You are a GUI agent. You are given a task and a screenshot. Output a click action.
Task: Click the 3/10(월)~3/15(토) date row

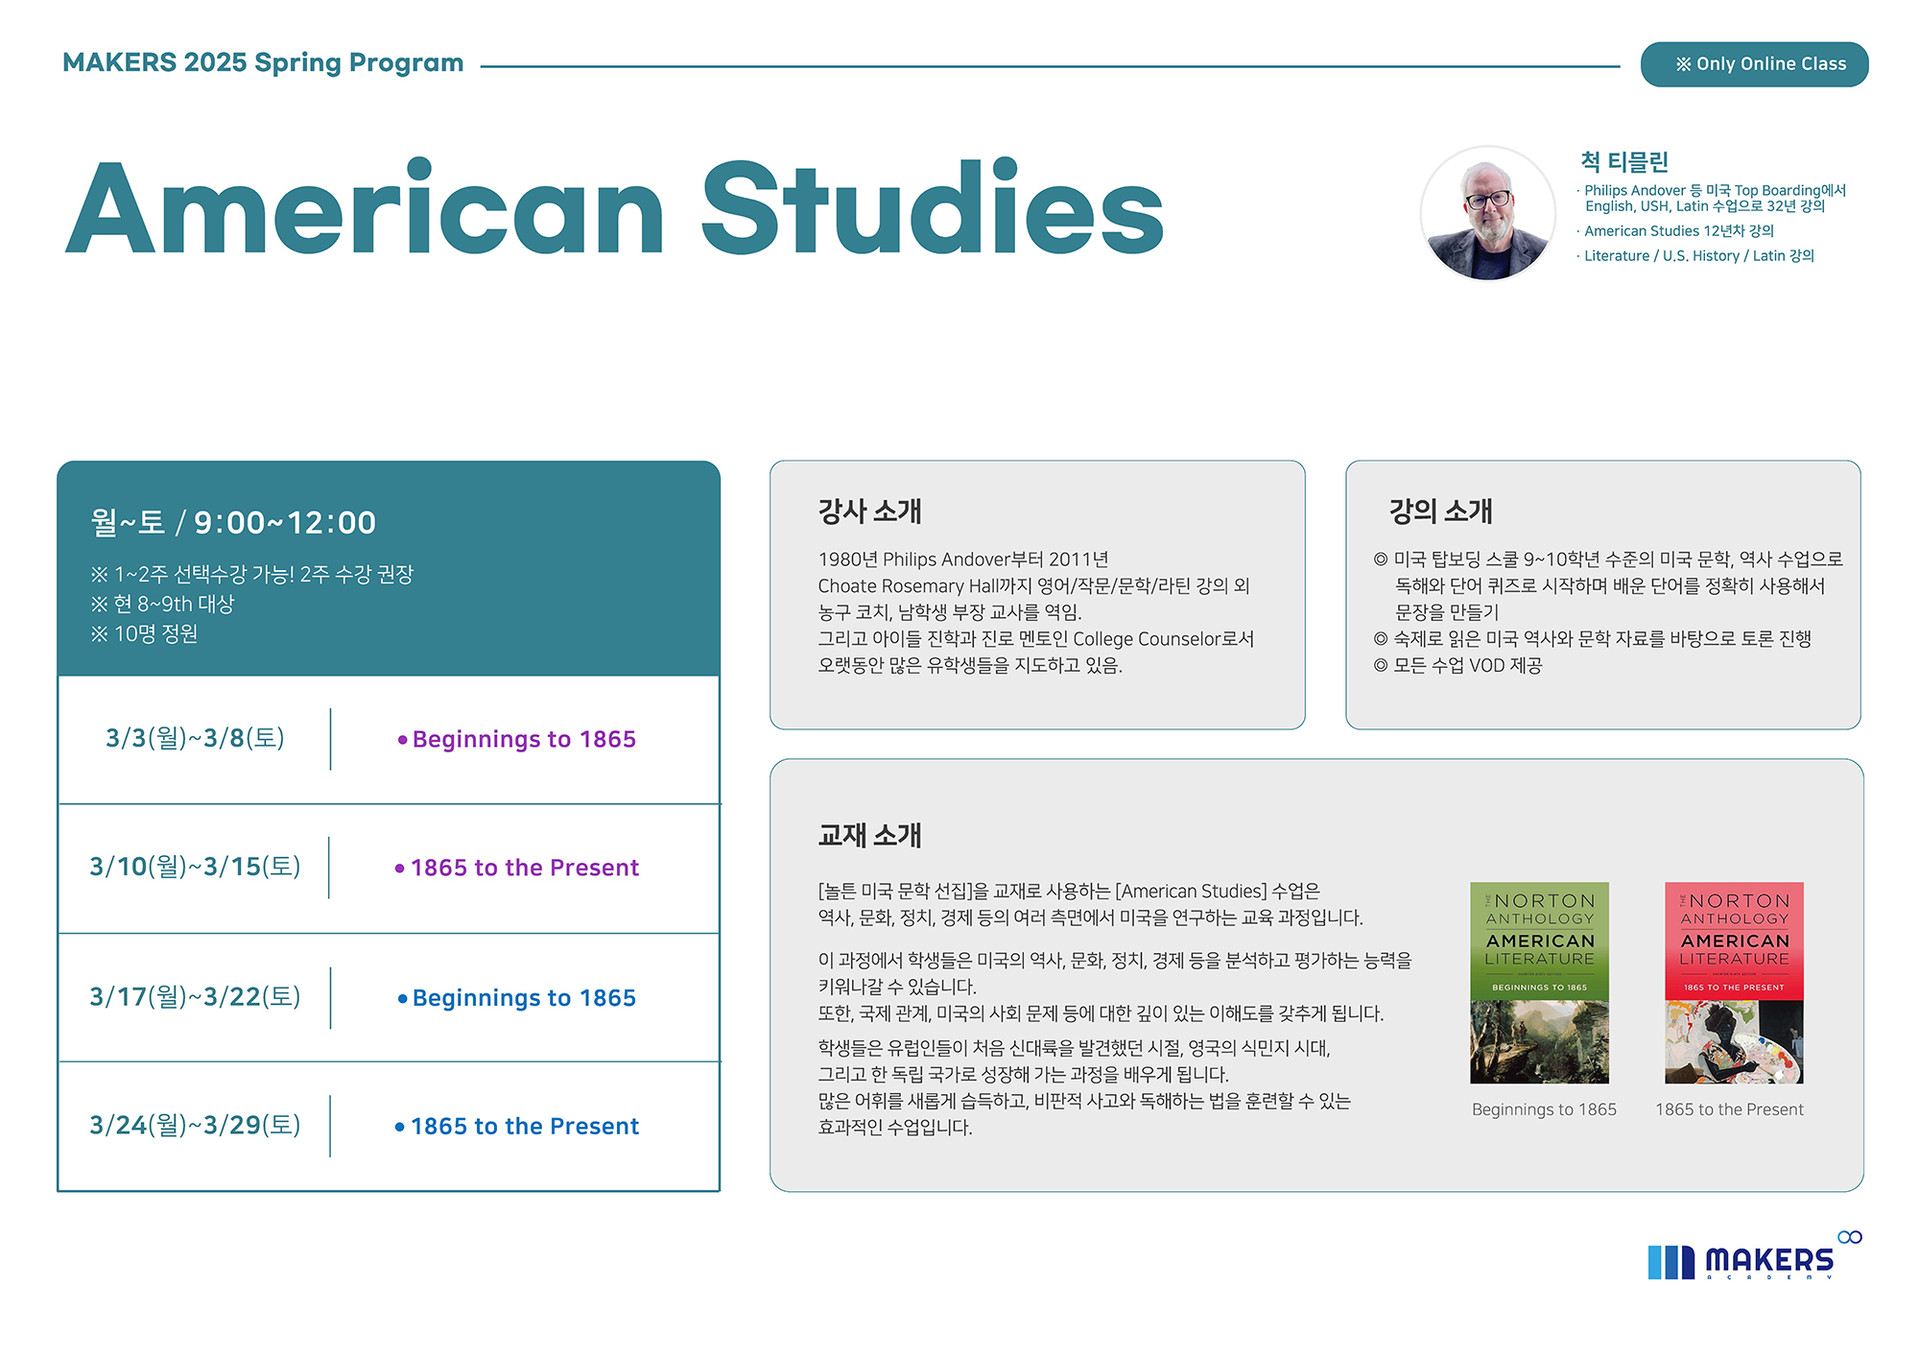195,866
